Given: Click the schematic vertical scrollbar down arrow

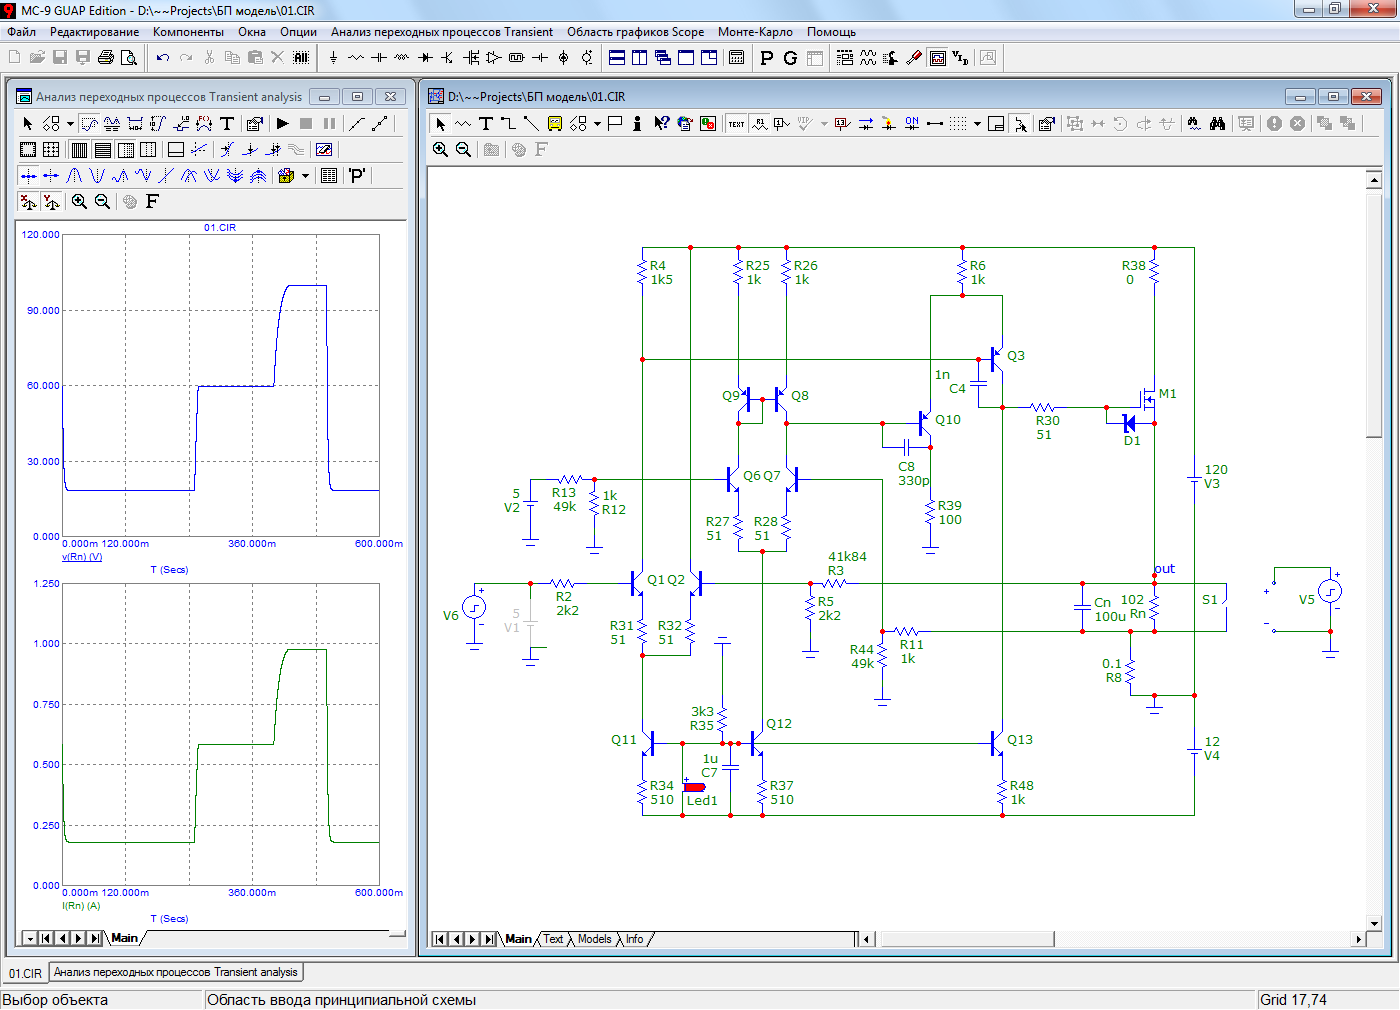Looking at the screenshot, I should click(x=1374, y=923).
